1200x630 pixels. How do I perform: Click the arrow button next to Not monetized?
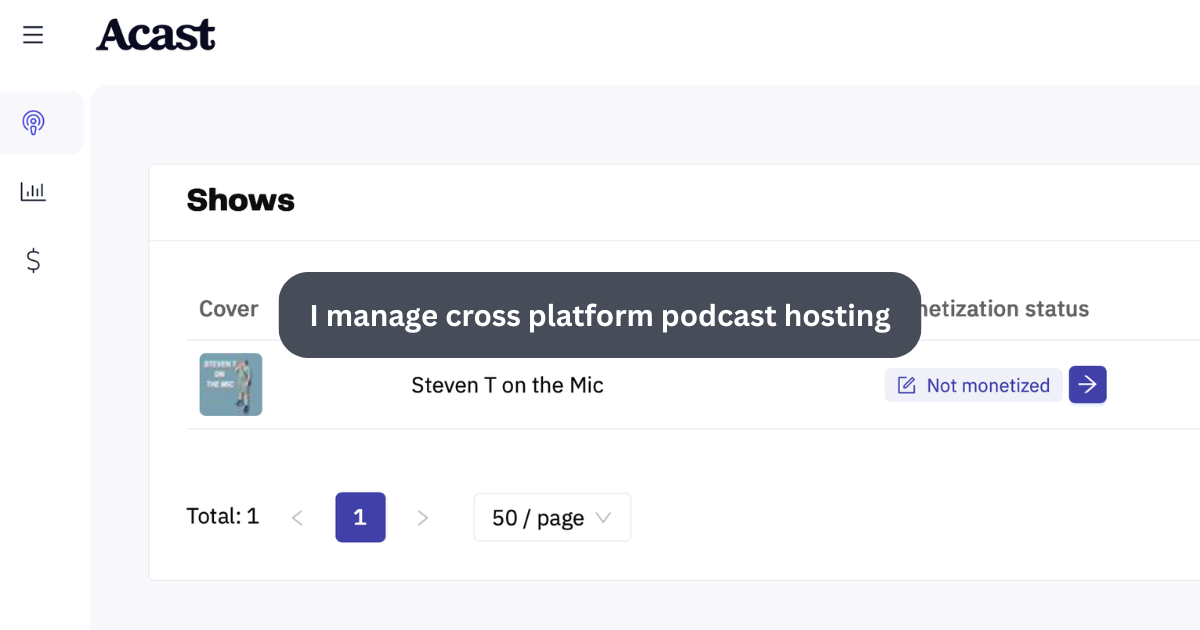point(1088,385)
